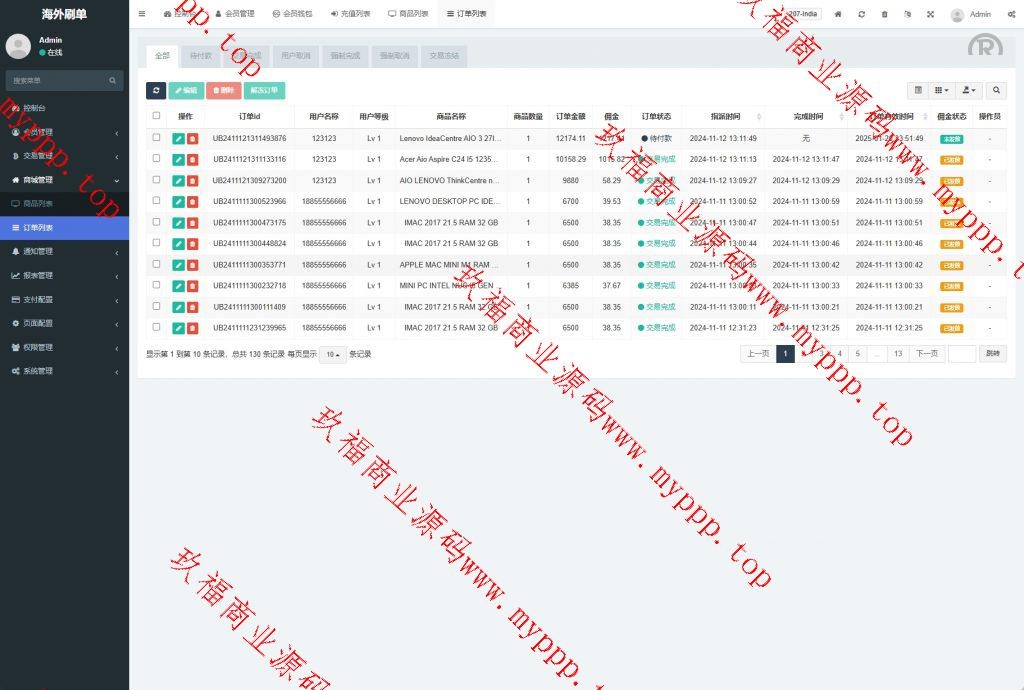
Task: Toggle the hamburger sidebar menu icon
Action: (142, 14)
